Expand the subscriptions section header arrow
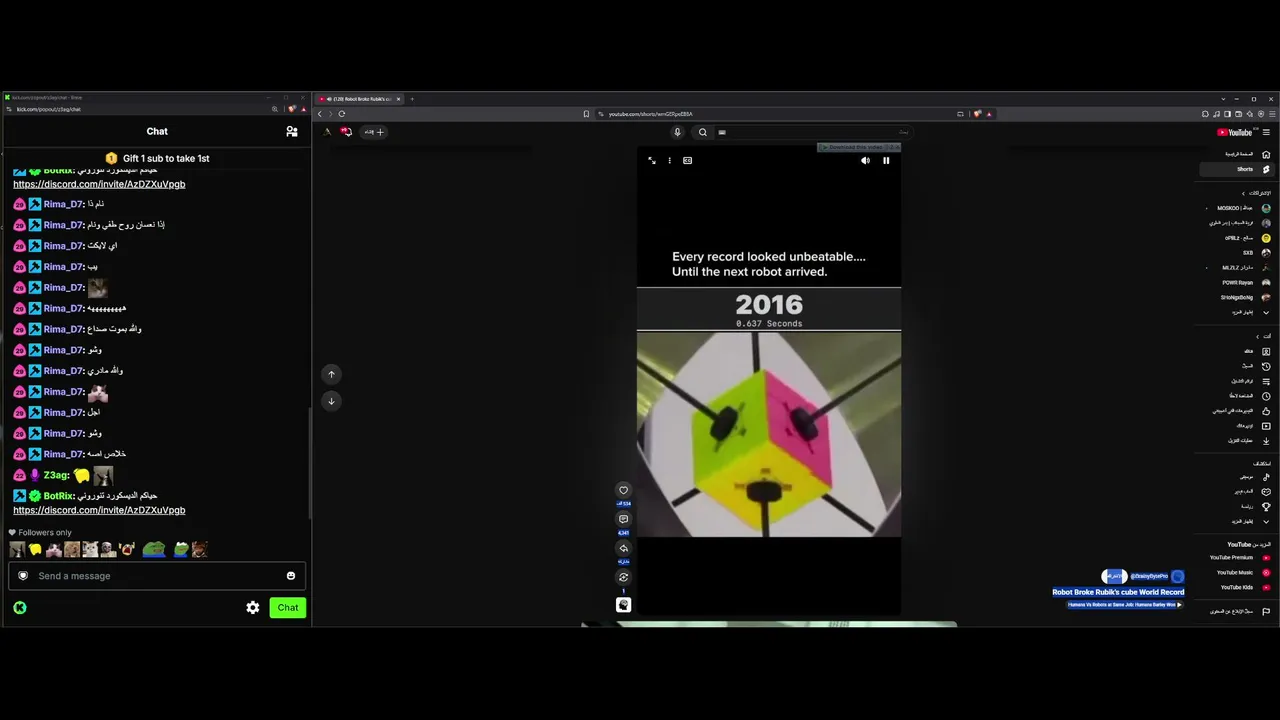 pos(1244,193)
